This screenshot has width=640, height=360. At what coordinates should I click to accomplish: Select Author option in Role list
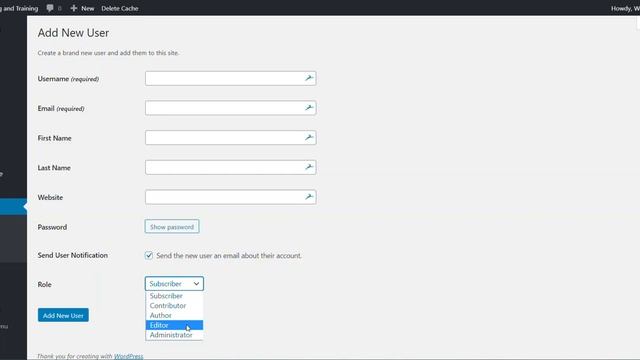coord(174,316)
